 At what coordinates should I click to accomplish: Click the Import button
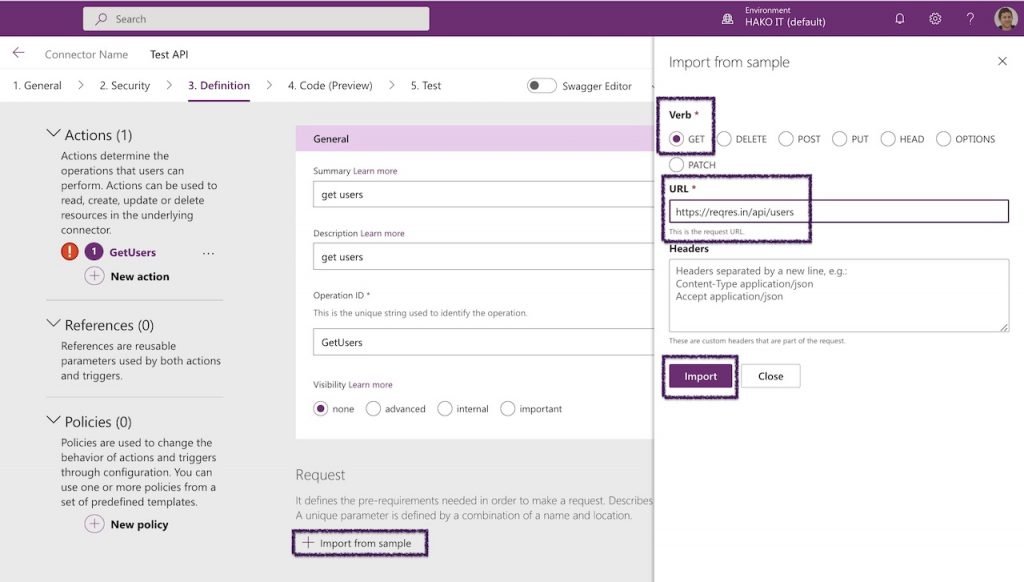[x=699, y=376]
